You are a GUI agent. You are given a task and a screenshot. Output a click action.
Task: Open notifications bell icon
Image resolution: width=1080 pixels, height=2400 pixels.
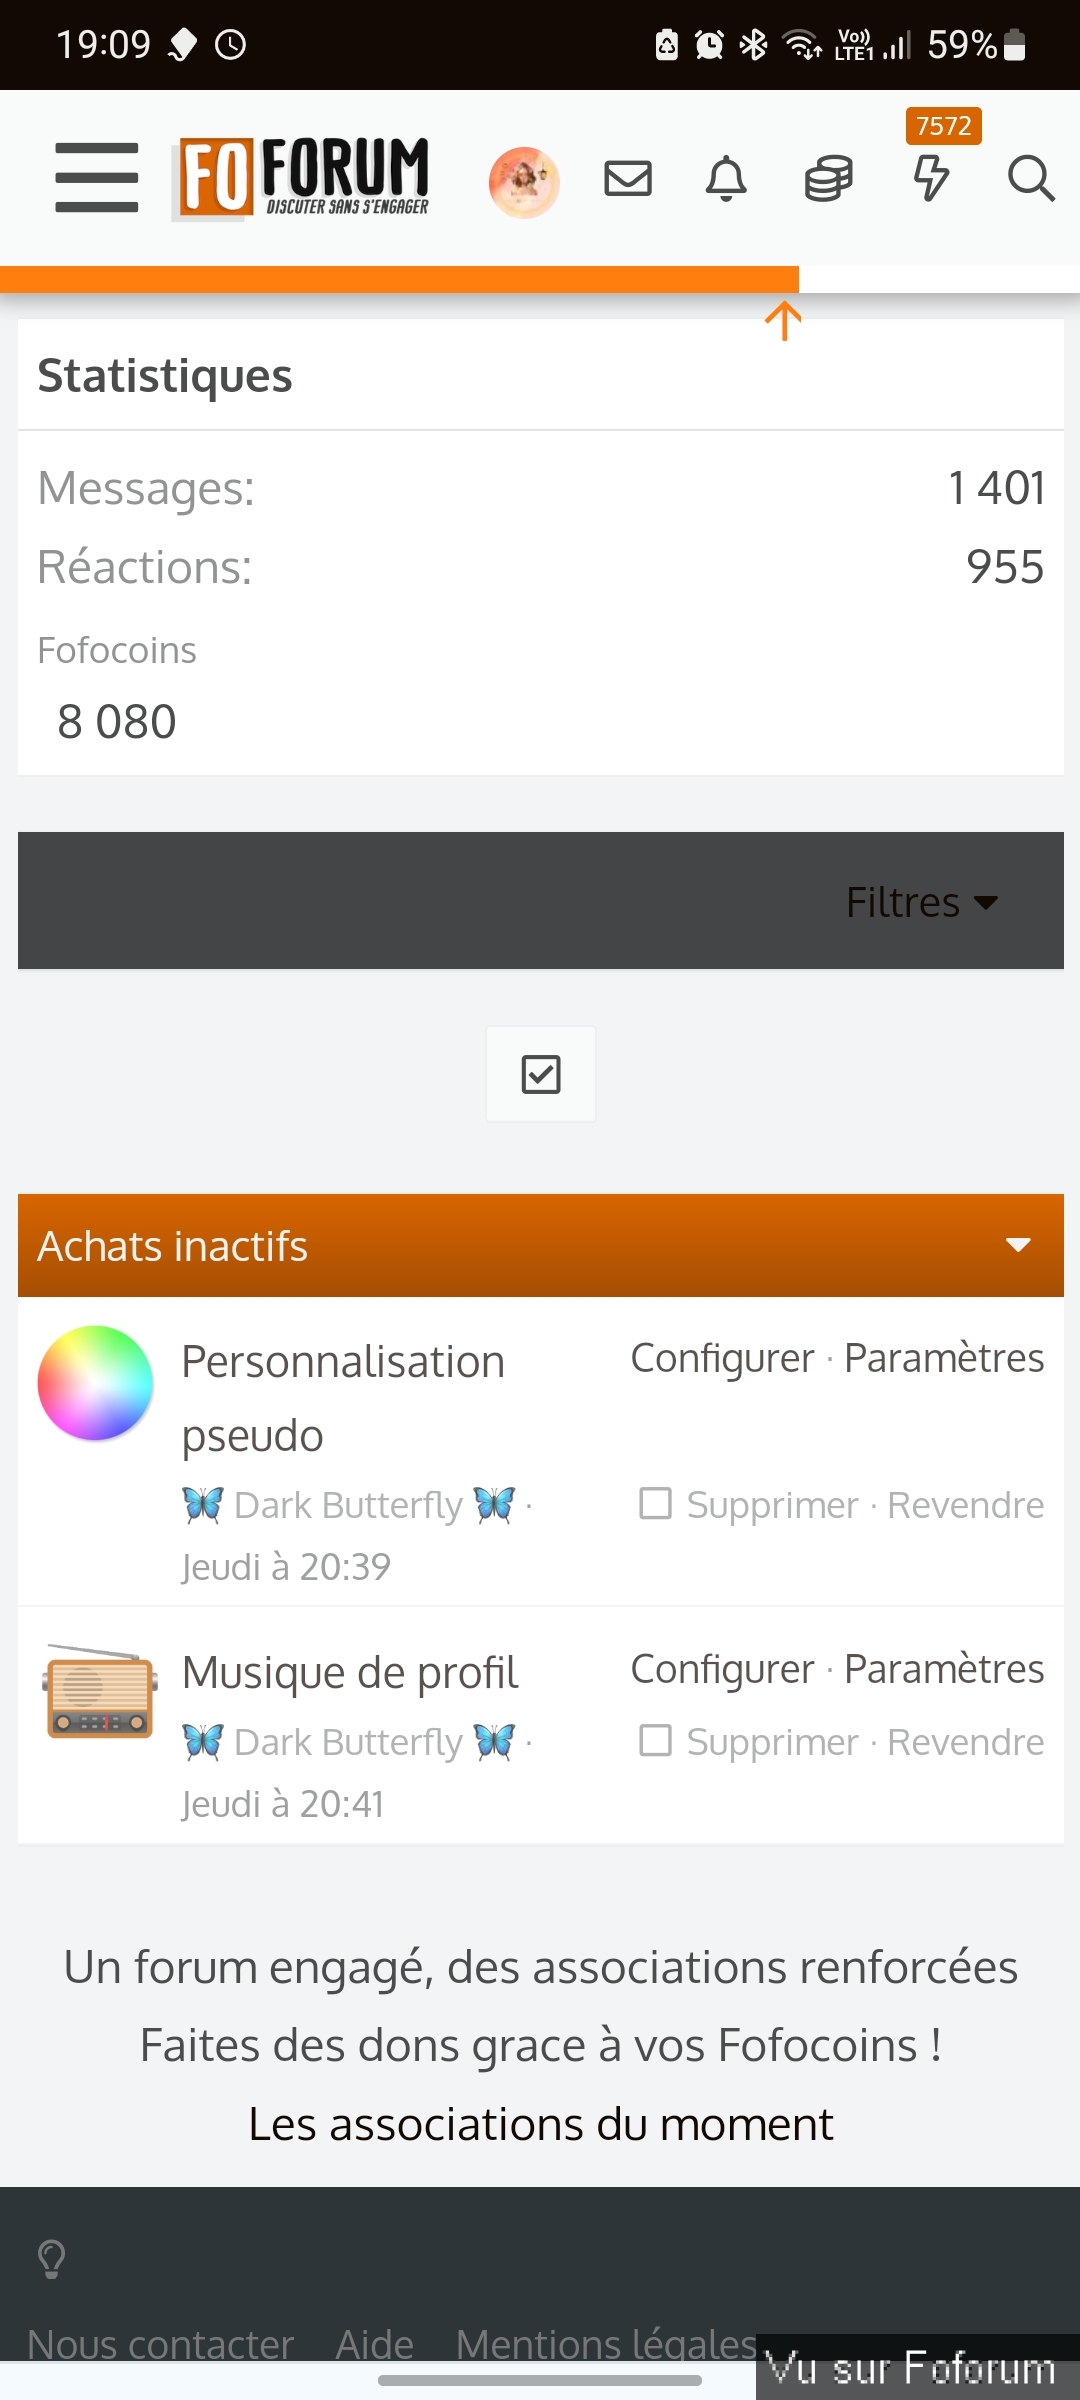click(x=727, y=179)
